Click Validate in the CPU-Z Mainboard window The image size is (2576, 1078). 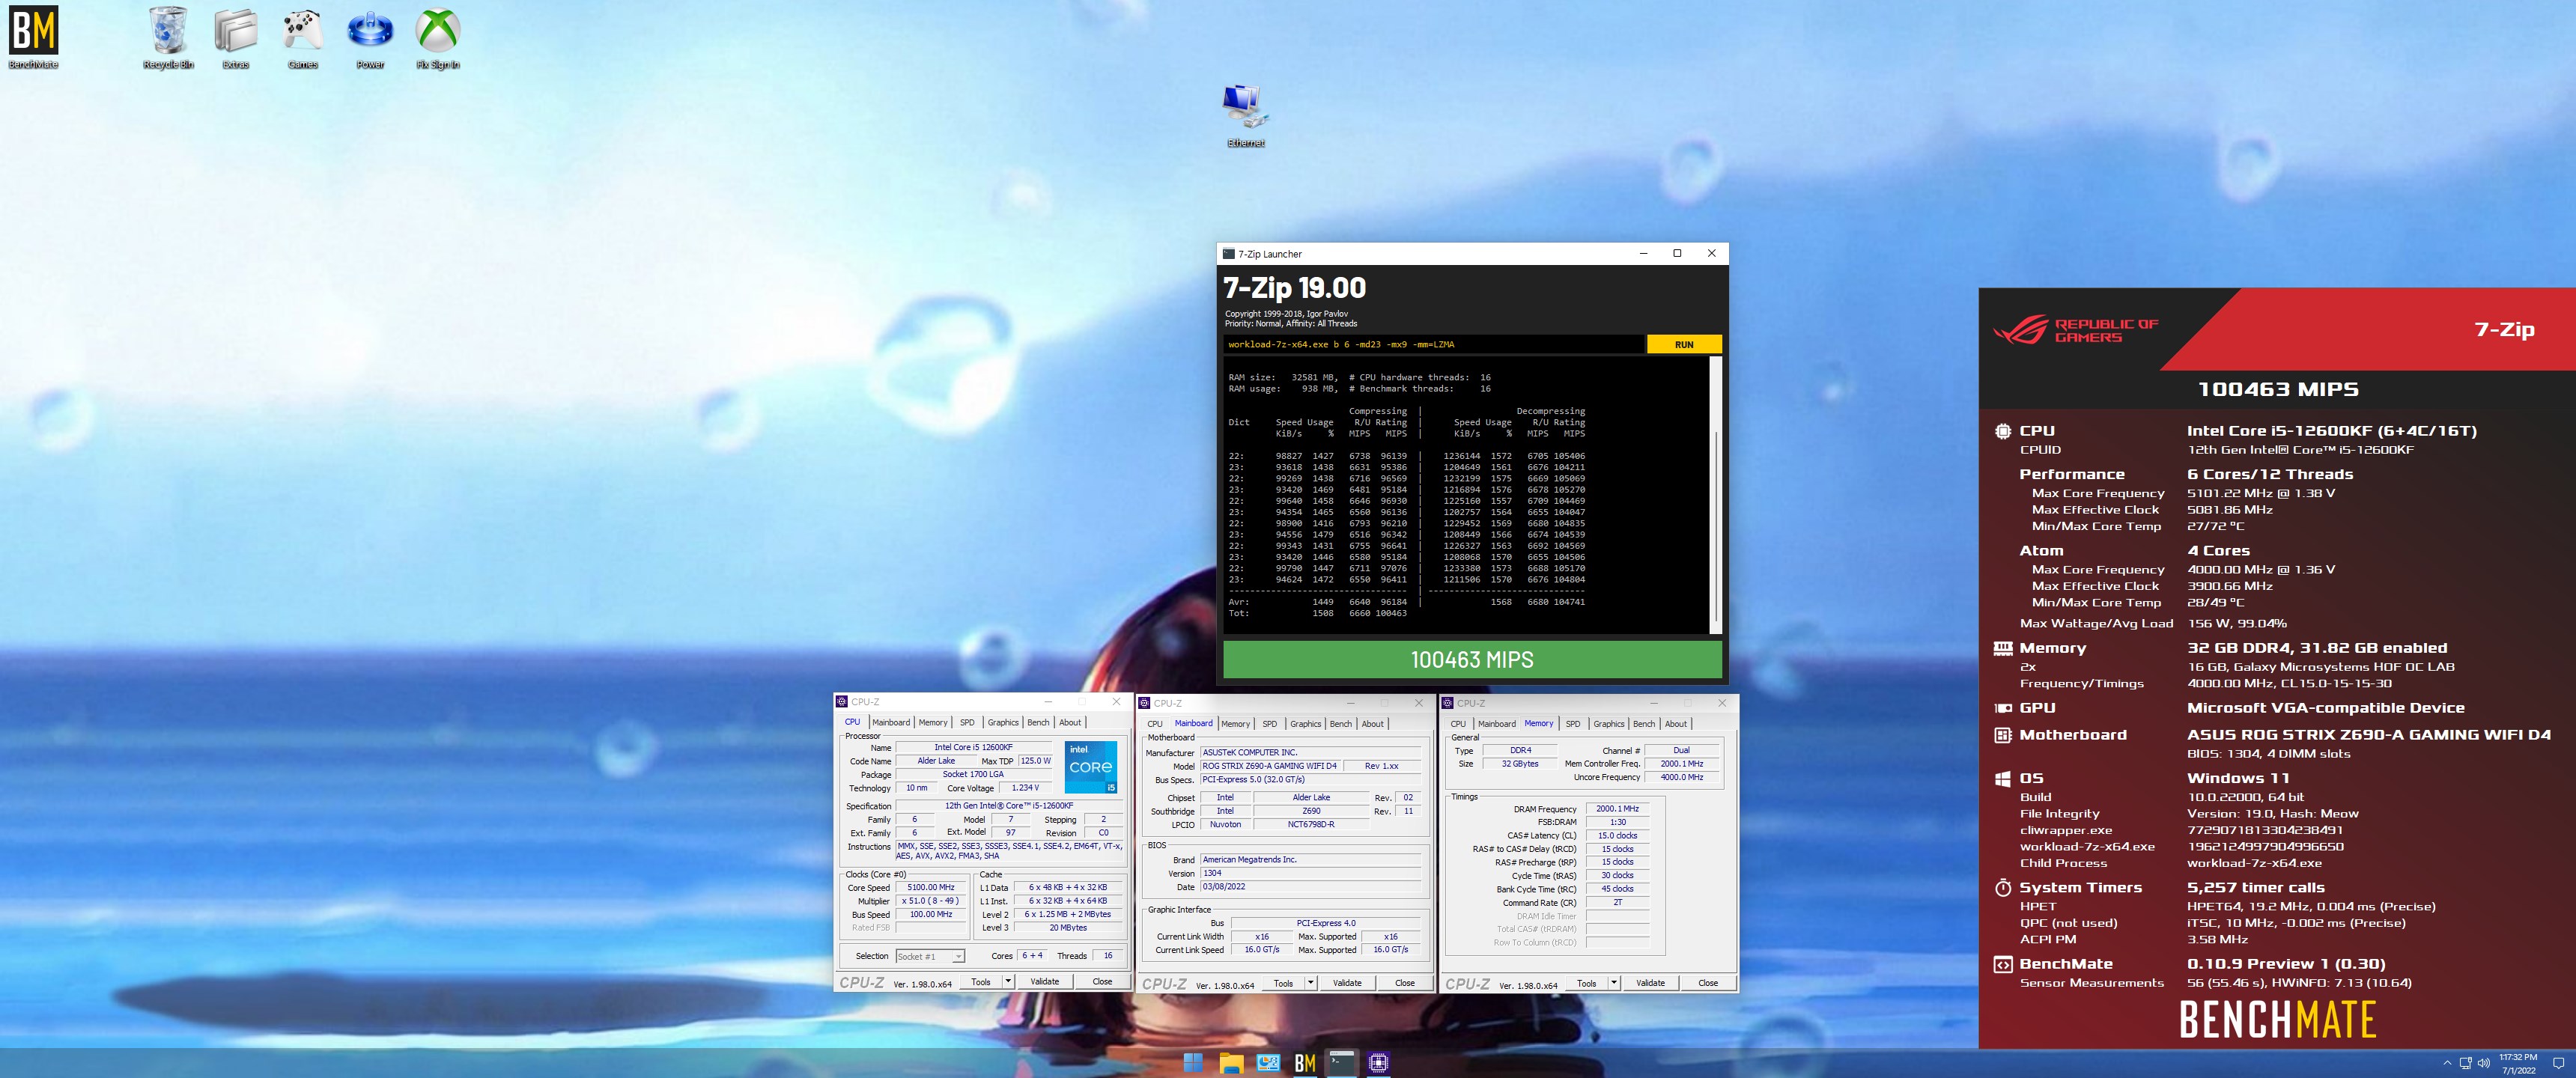1347,983
